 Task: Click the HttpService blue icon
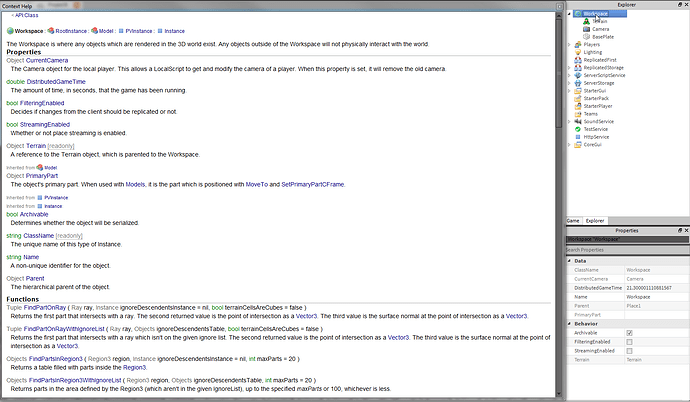coord(578,137)
